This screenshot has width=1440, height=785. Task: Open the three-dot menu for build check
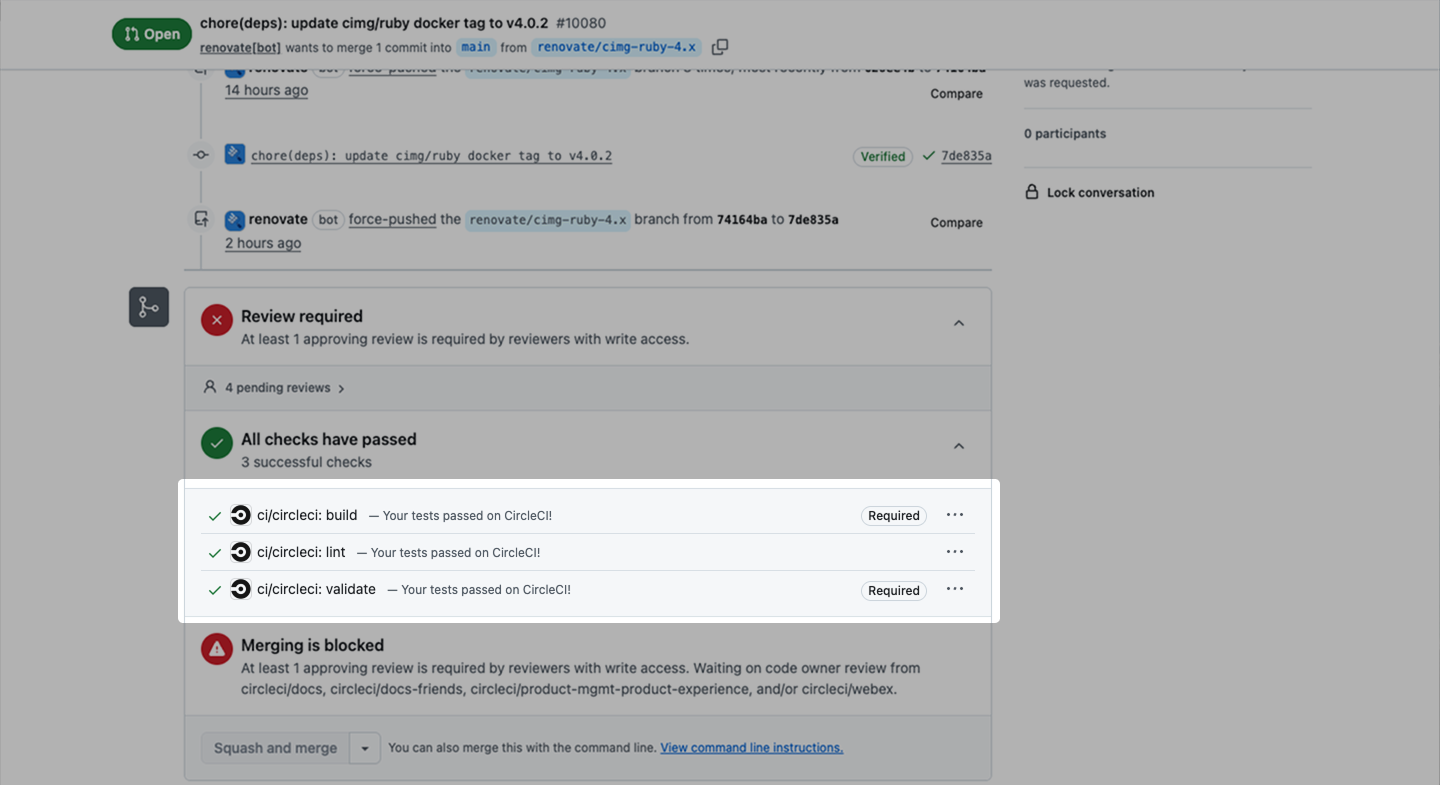coord(955,515)
